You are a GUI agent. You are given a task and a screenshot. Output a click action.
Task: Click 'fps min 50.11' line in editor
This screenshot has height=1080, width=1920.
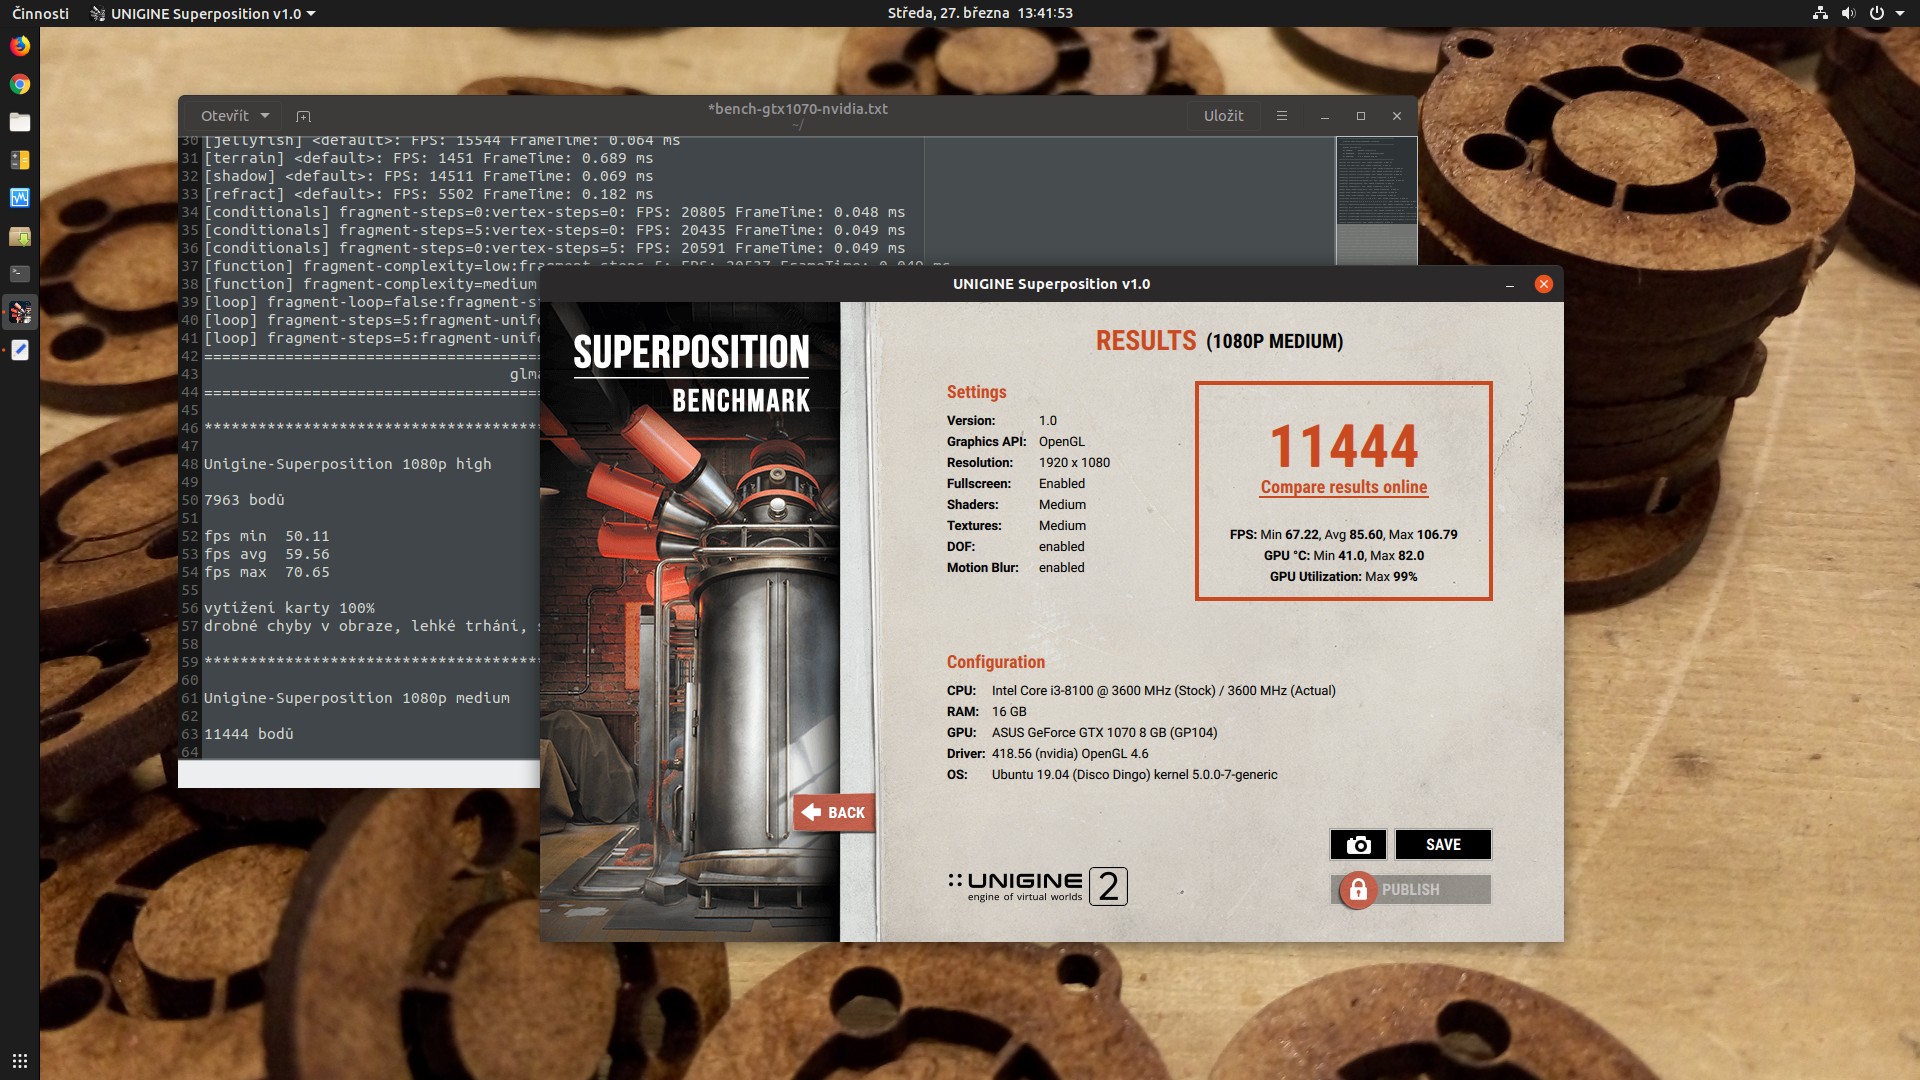[267, 536]
